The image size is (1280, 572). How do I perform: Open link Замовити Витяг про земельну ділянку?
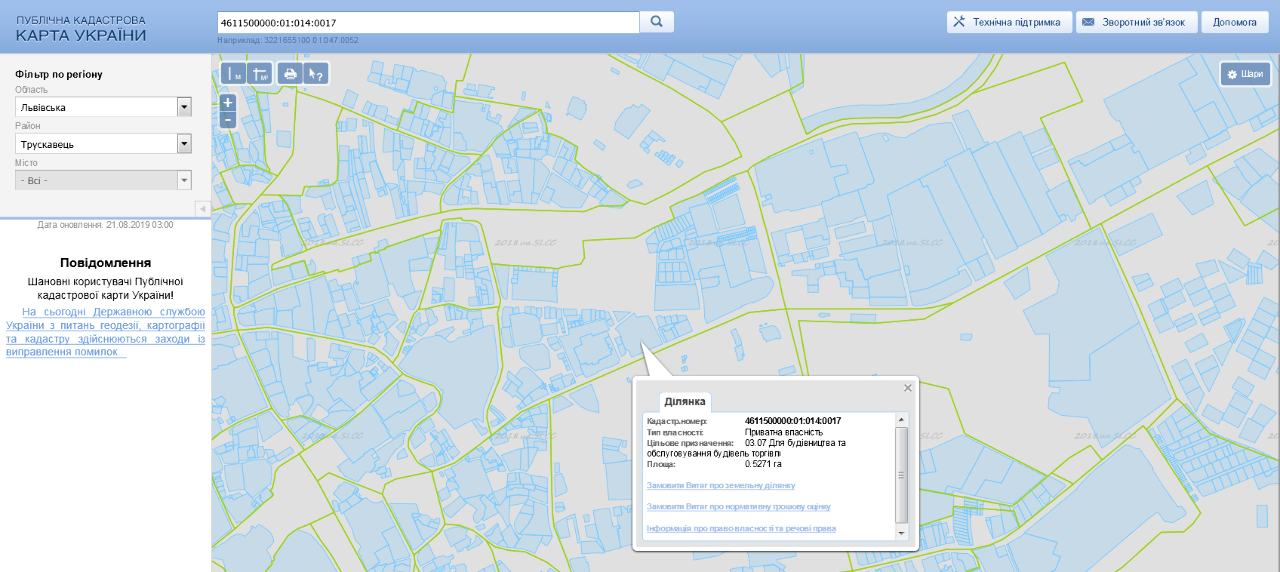(x=721, y=485)
